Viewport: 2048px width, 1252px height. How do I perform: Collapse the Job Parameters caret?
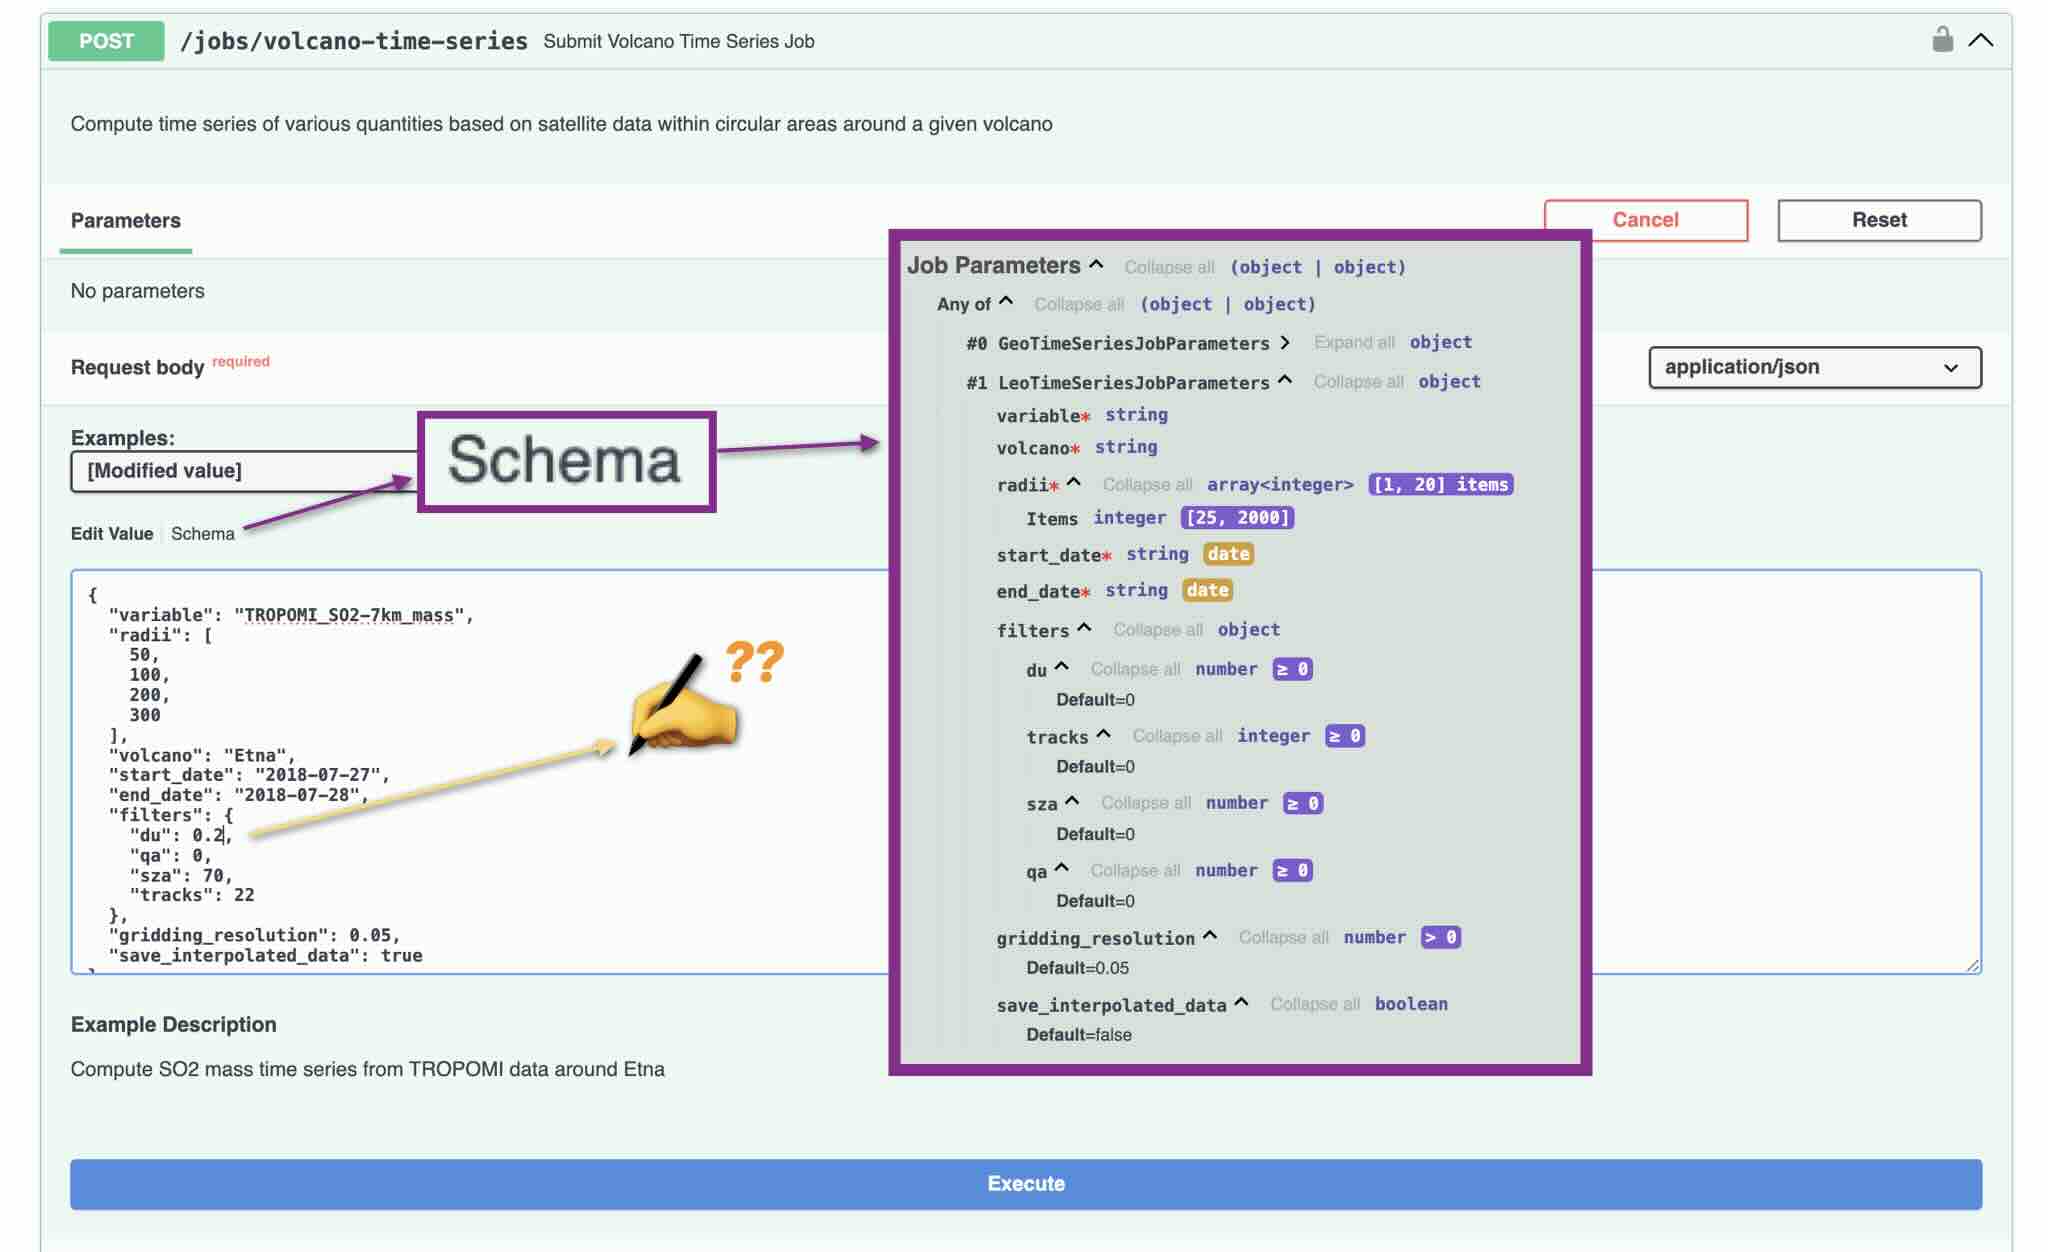pyautogui.click(x=1096, y=265)
